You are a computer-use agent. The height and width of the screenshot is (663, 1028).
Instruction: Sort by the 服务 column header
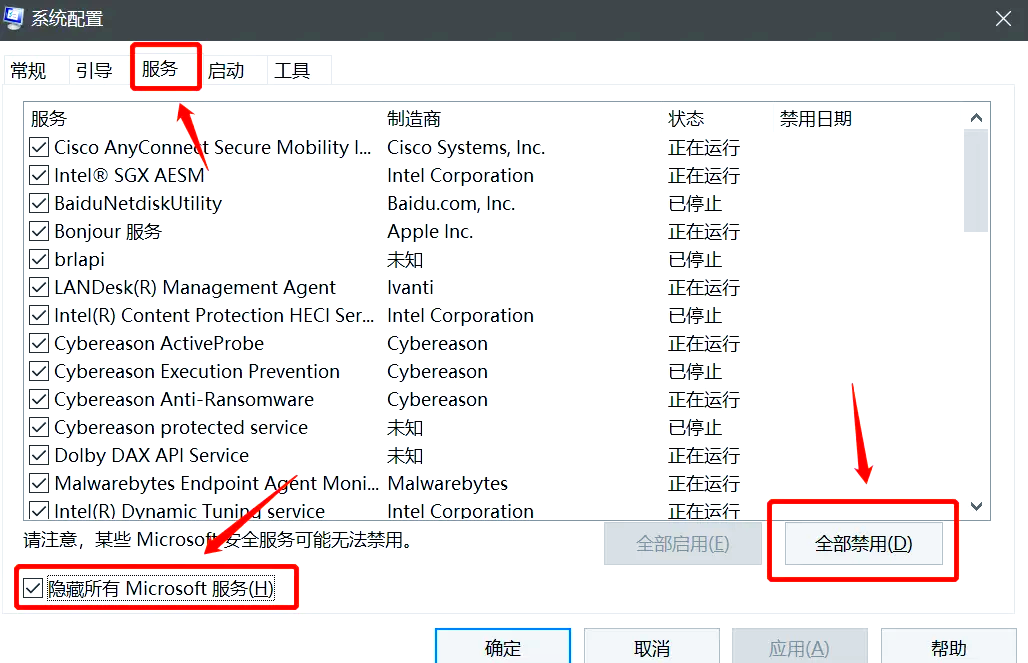(x=49, y=119)
